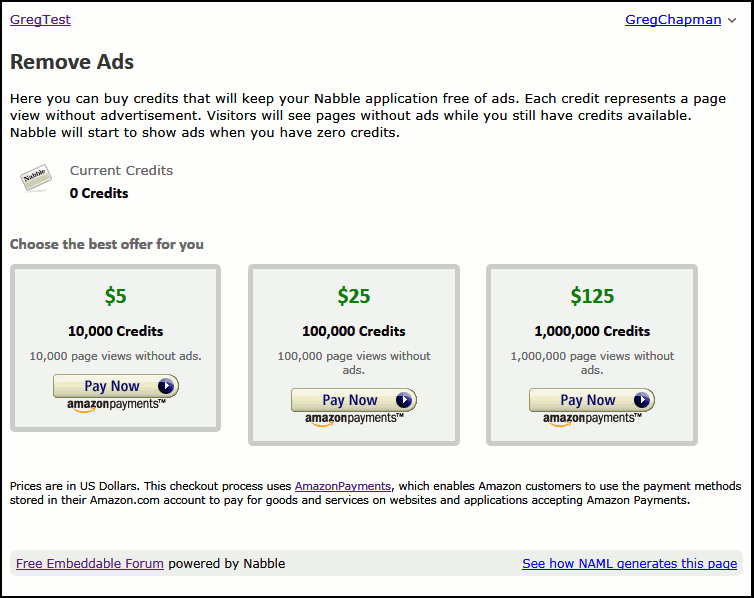Click Amazon Payments logo under $125 offer
Image resolution: width=754 pixels, height=598 pixels.
tap(592, 420)
